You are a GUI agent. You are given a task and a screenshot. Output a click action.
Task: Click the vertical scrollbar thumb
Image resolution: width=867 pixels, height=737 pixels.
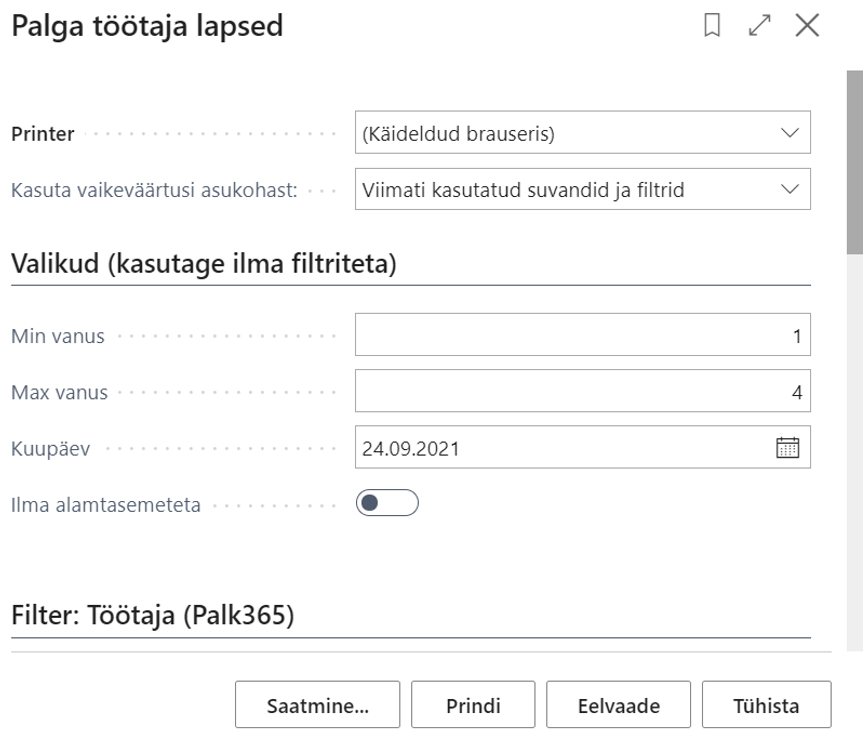855,162
